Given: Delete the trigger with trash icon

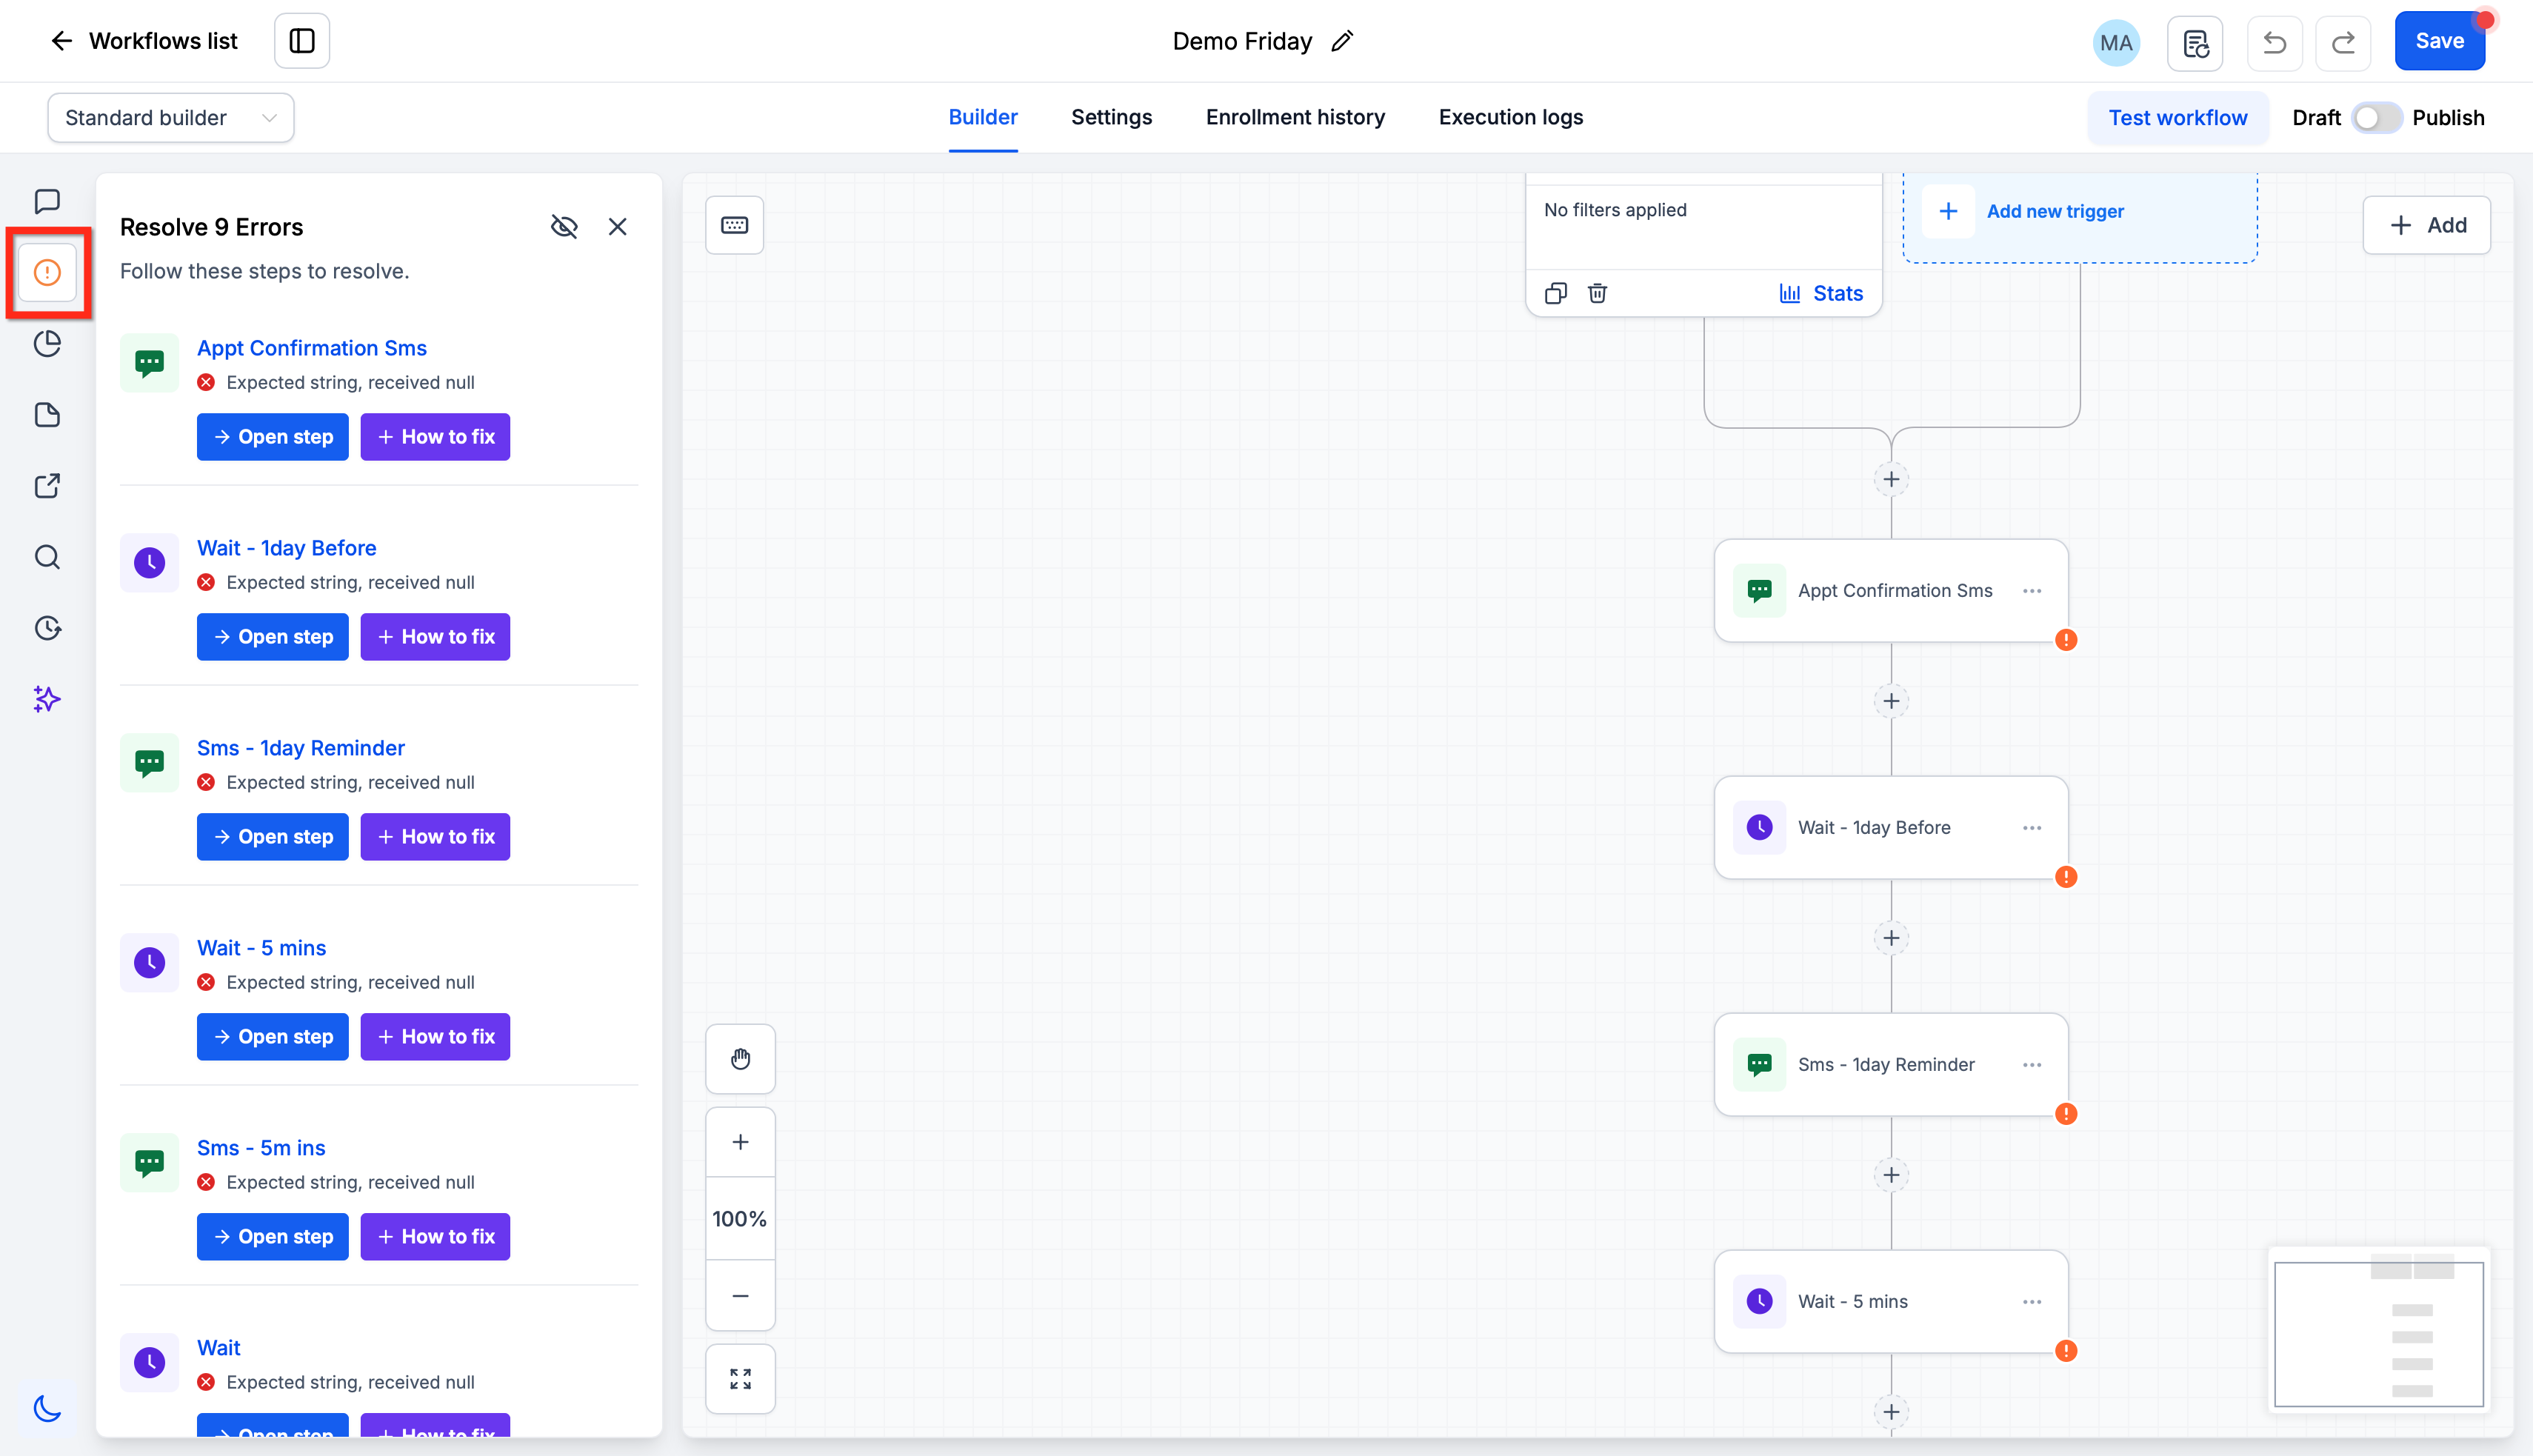Looking at the screenshot, I should click(1597, 293).
